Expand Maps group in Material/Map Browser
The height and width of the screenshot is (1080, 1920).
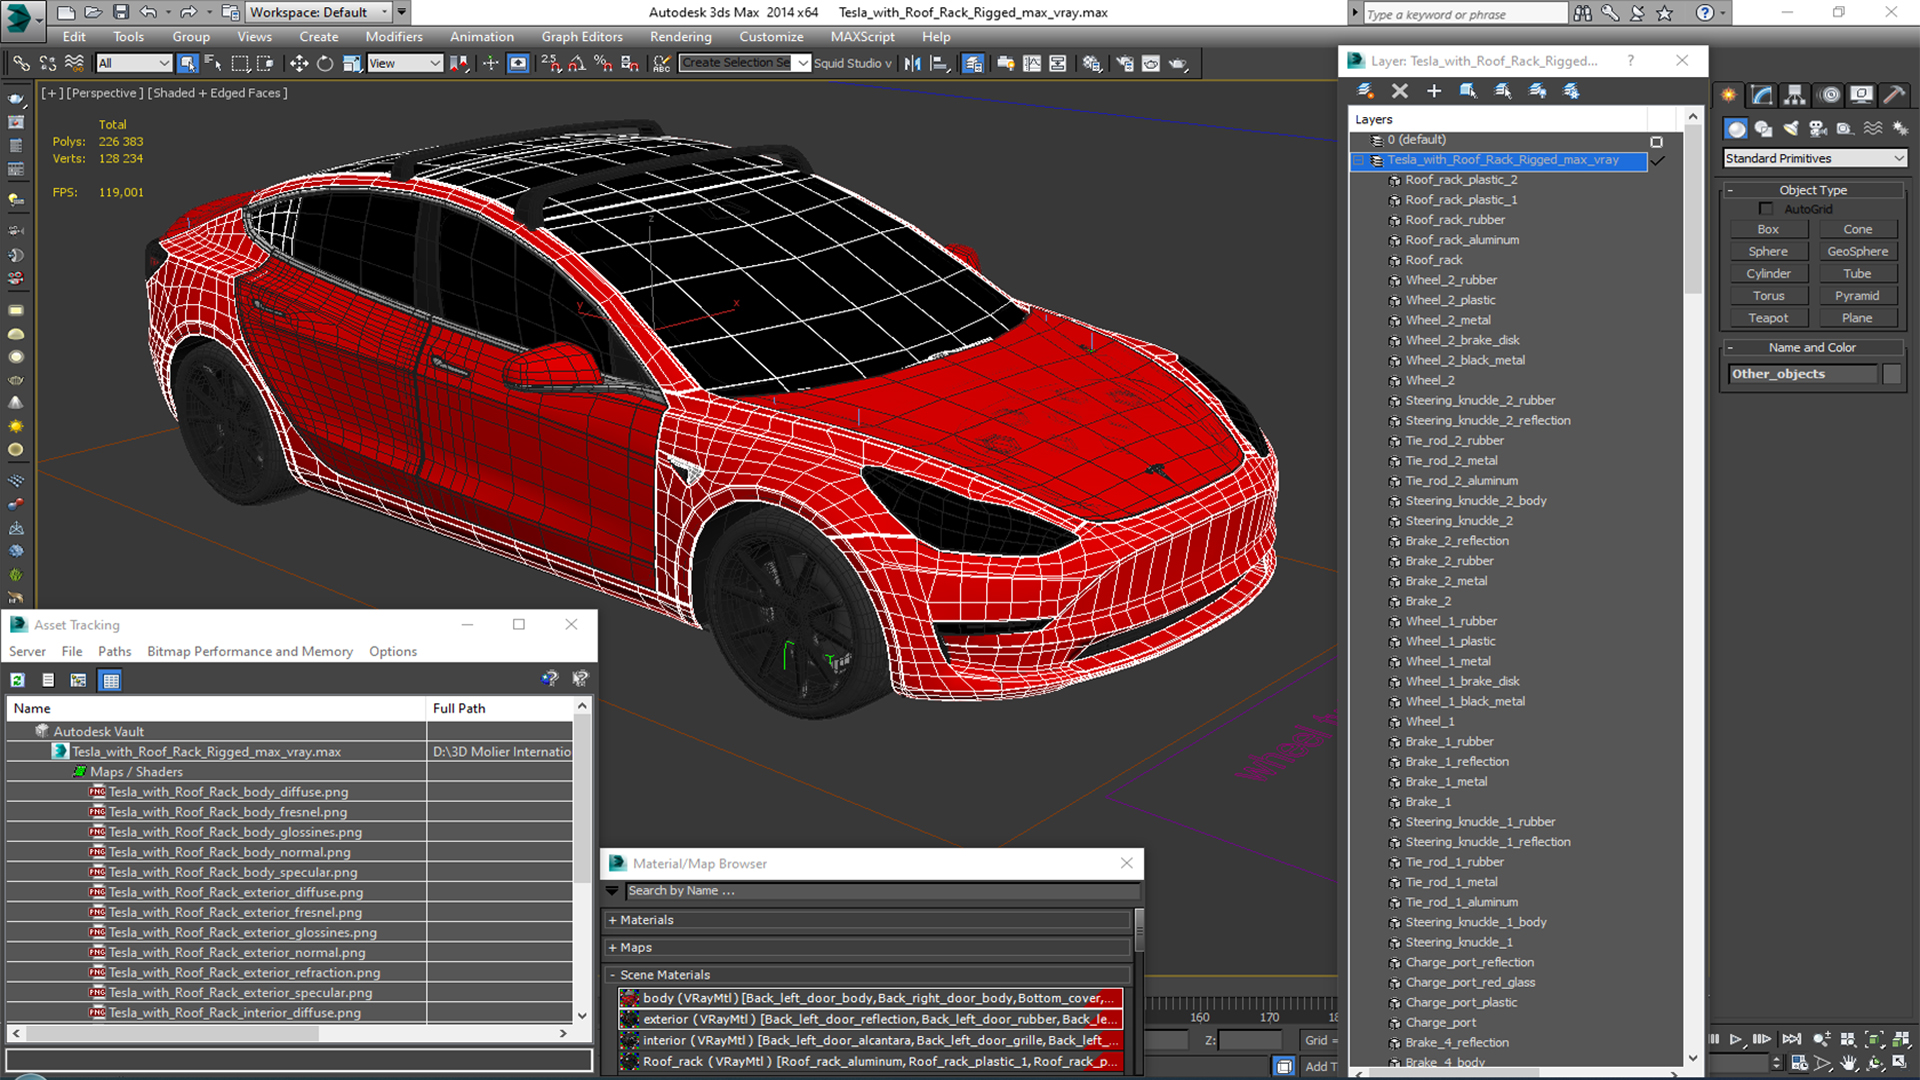point(612,947)
